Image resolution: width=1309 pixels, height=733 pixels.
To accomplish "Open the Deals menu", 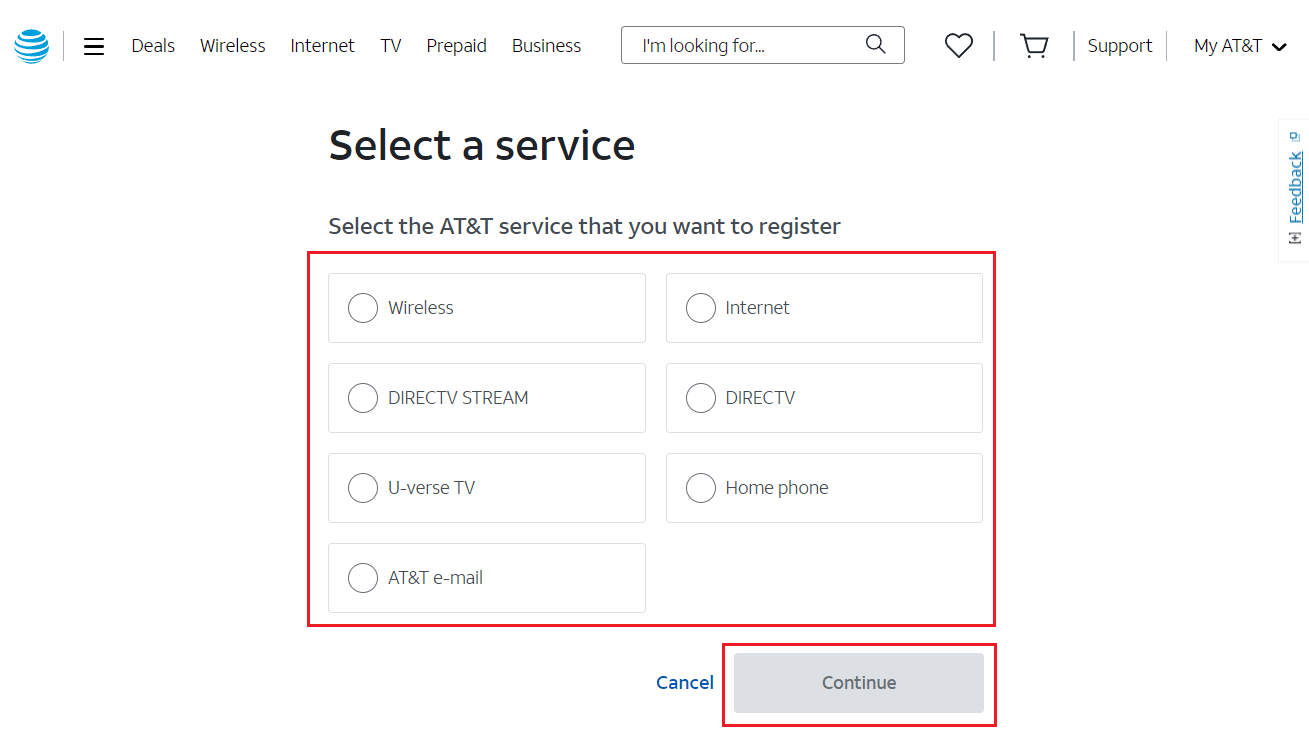I will tap(152, 45).
